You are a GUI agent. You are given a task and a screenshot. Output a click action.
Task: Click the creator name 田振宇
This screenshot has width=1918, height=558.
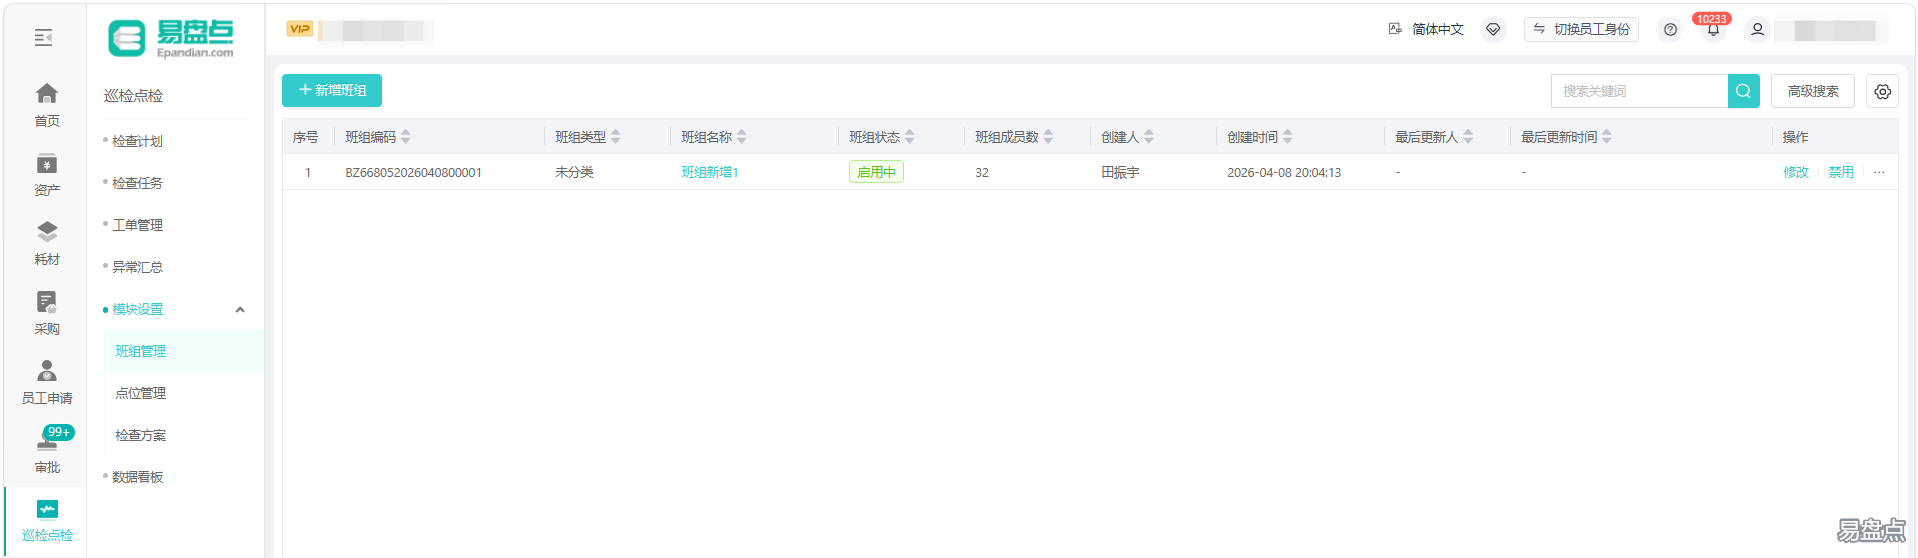coord(1120,172)
